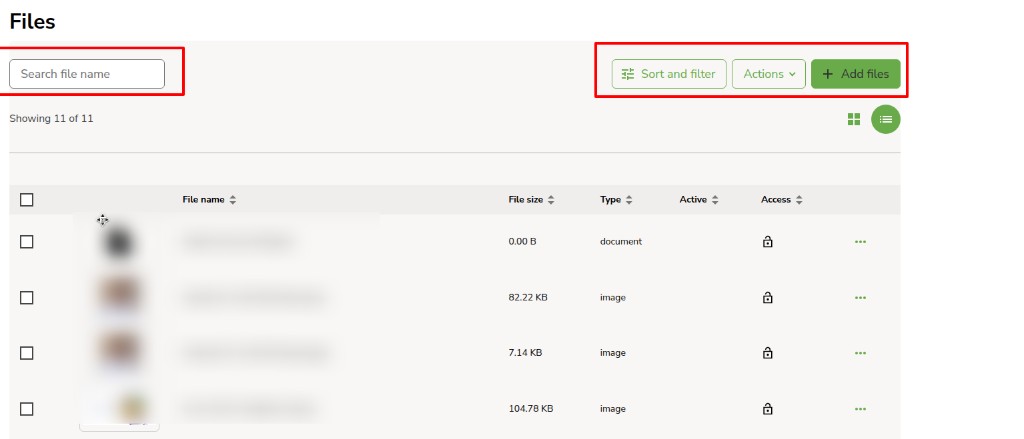Select the 7.14 KB image row checkbox
The image size is (1024, 439).
coord(26,353)
